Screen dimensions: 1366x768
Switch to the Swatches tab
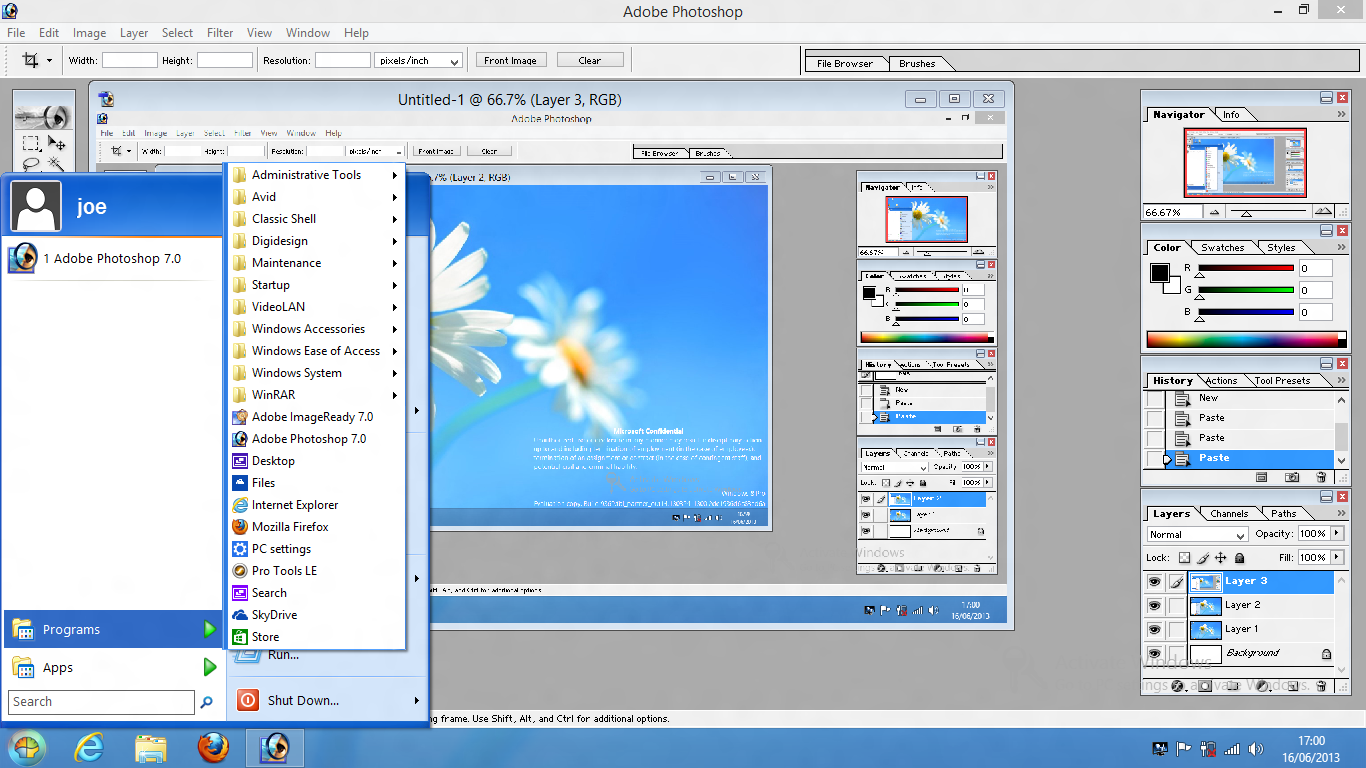click(x=1223, y=247)
